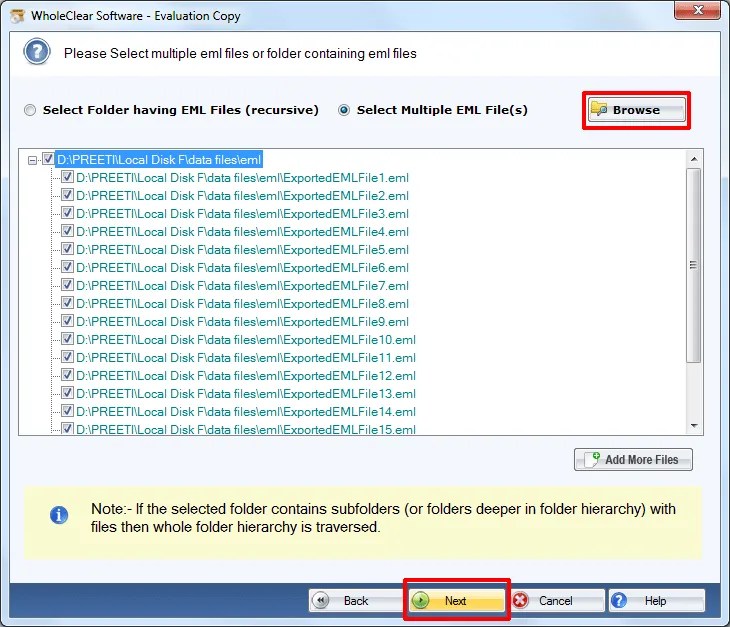
Task: Uncheck ExportedEMLFile3.eml checkbox
Action: [68, 213]
